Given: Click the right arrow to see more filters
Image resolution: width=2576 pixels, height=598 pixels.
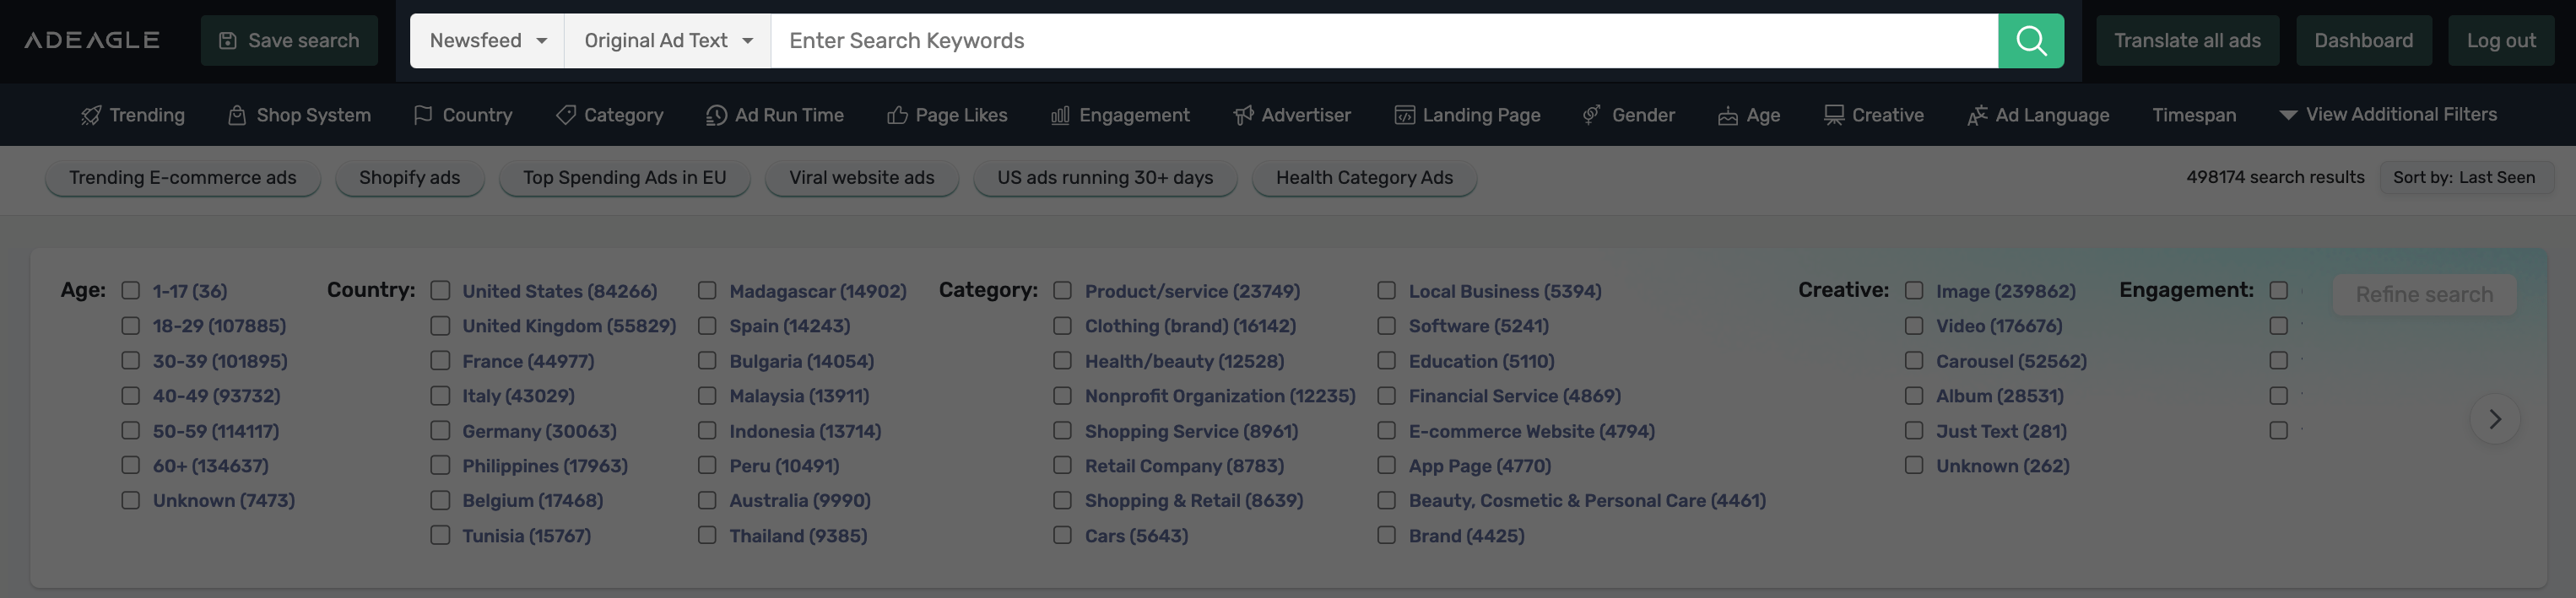Looking at the screenshot, I should [x=2494, y=419].
